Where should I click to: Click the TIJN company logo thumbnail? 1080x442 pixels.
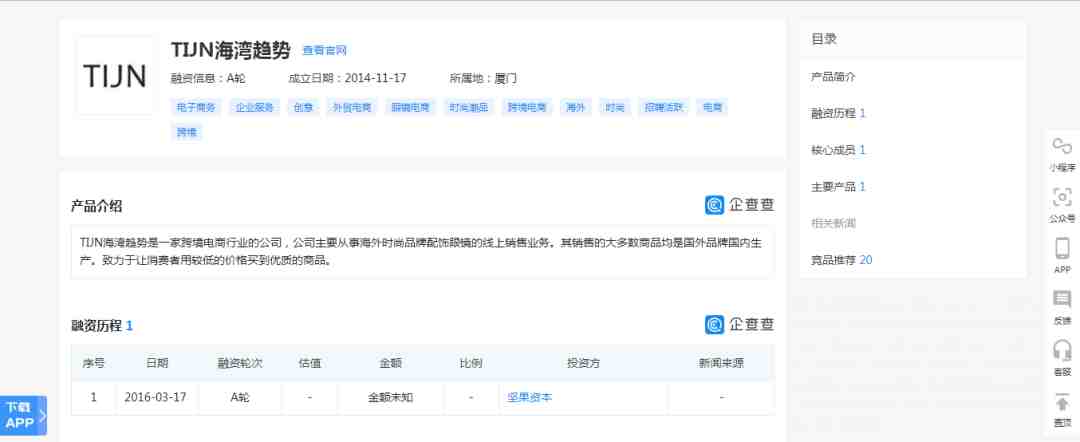(116, 76)
